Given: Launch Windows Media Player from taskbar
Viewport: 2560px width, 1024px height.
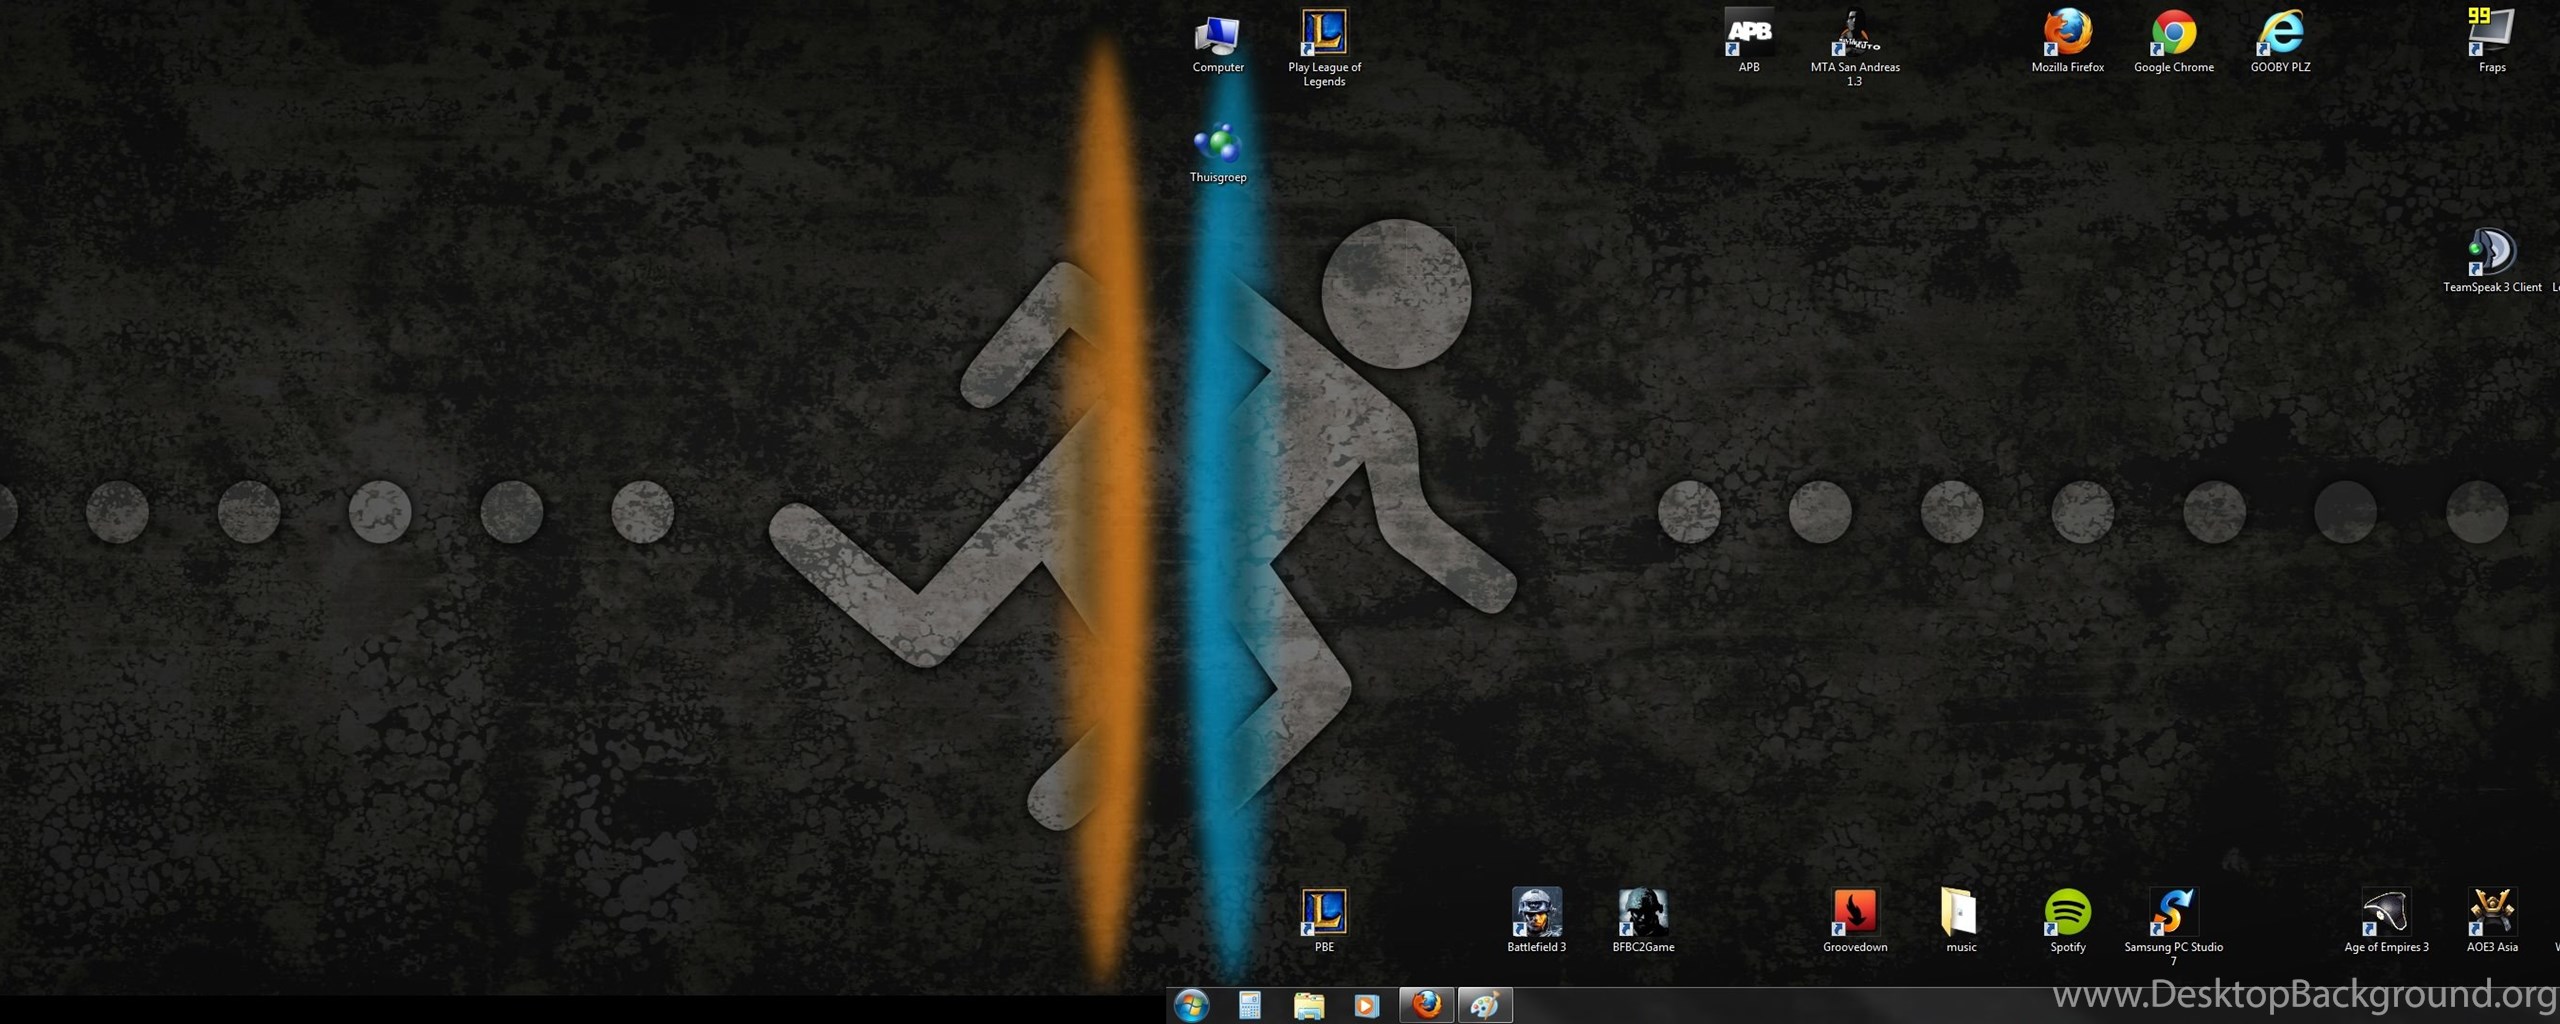Looking at the screenshot, I should pyautogui.click(x=1366, y=1005).
